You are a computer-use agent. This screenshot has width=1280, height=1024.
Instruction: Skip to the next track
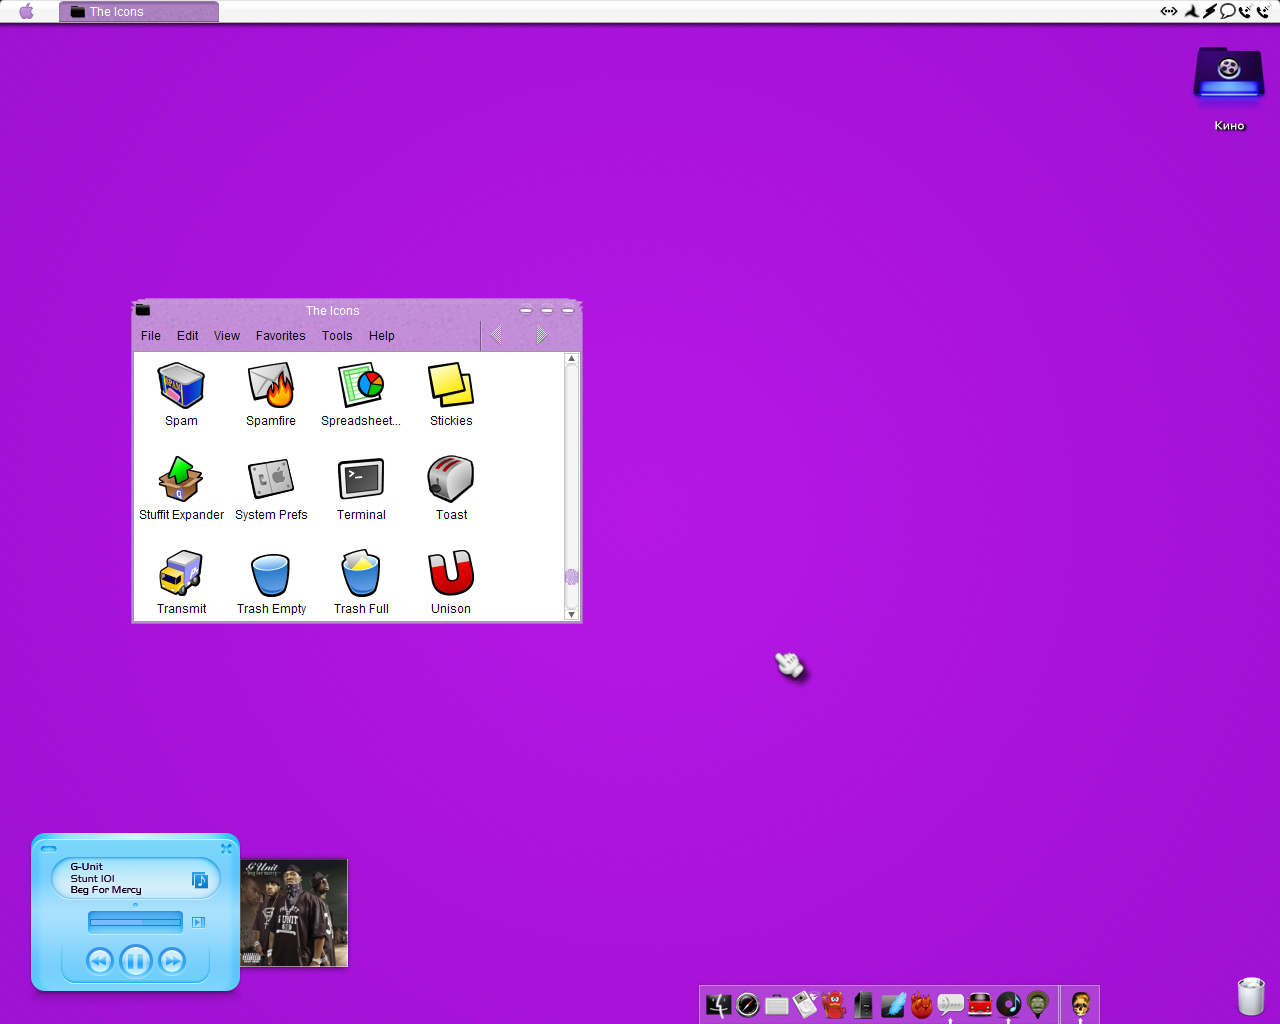[x=172, y=961]
